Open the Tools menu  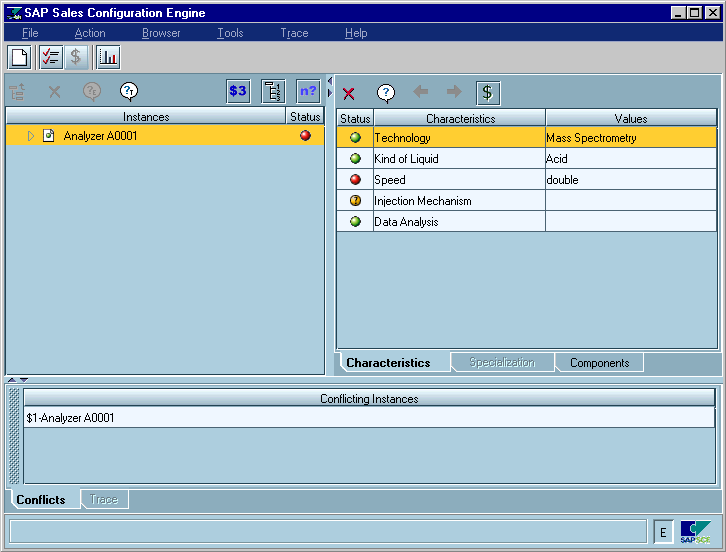[x=230, y=33]
